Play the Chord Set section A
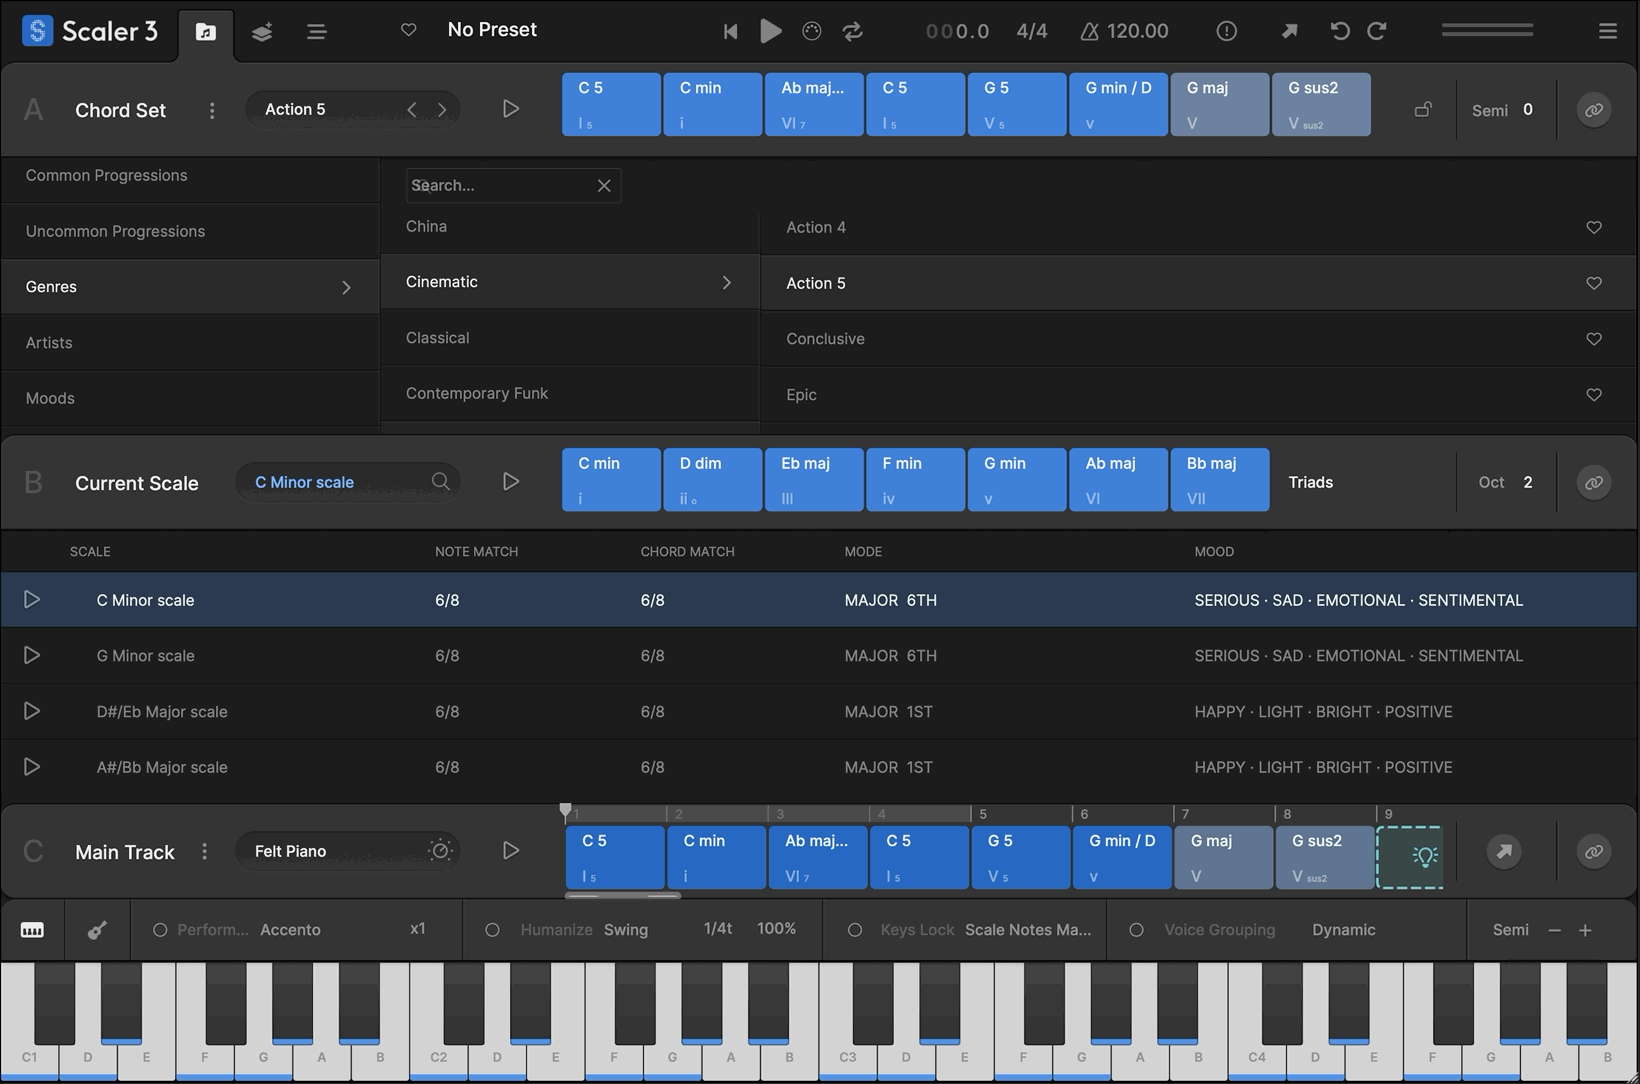 (x=511, y=108)
